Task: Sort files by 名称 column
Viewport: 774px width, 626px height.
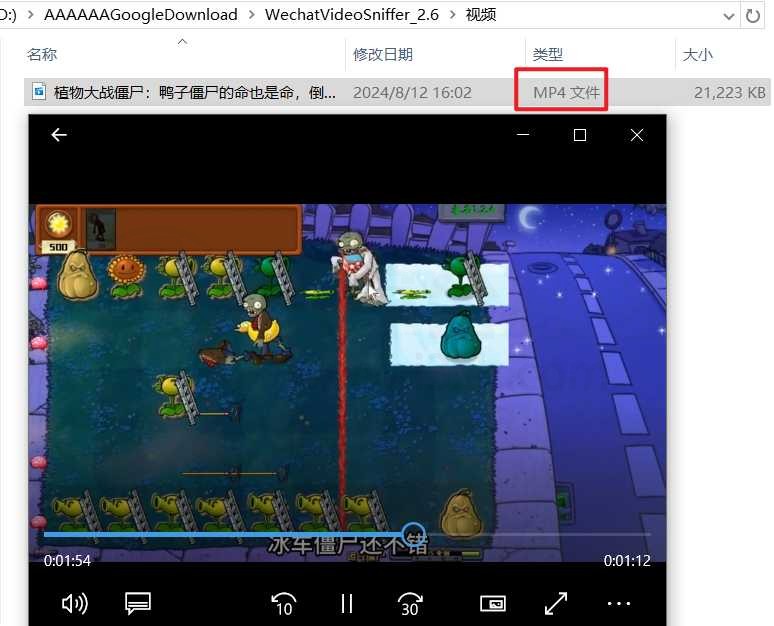Action: [42, 54]
